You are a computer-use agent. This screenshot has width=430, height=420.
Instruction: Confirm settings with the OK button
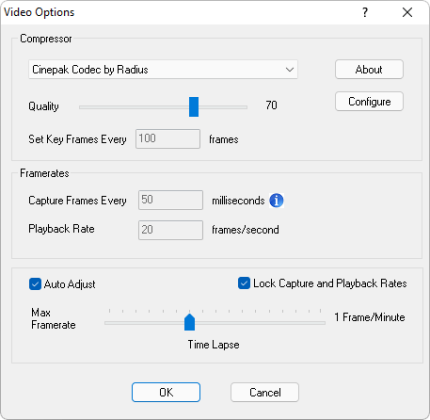(166, 392)
